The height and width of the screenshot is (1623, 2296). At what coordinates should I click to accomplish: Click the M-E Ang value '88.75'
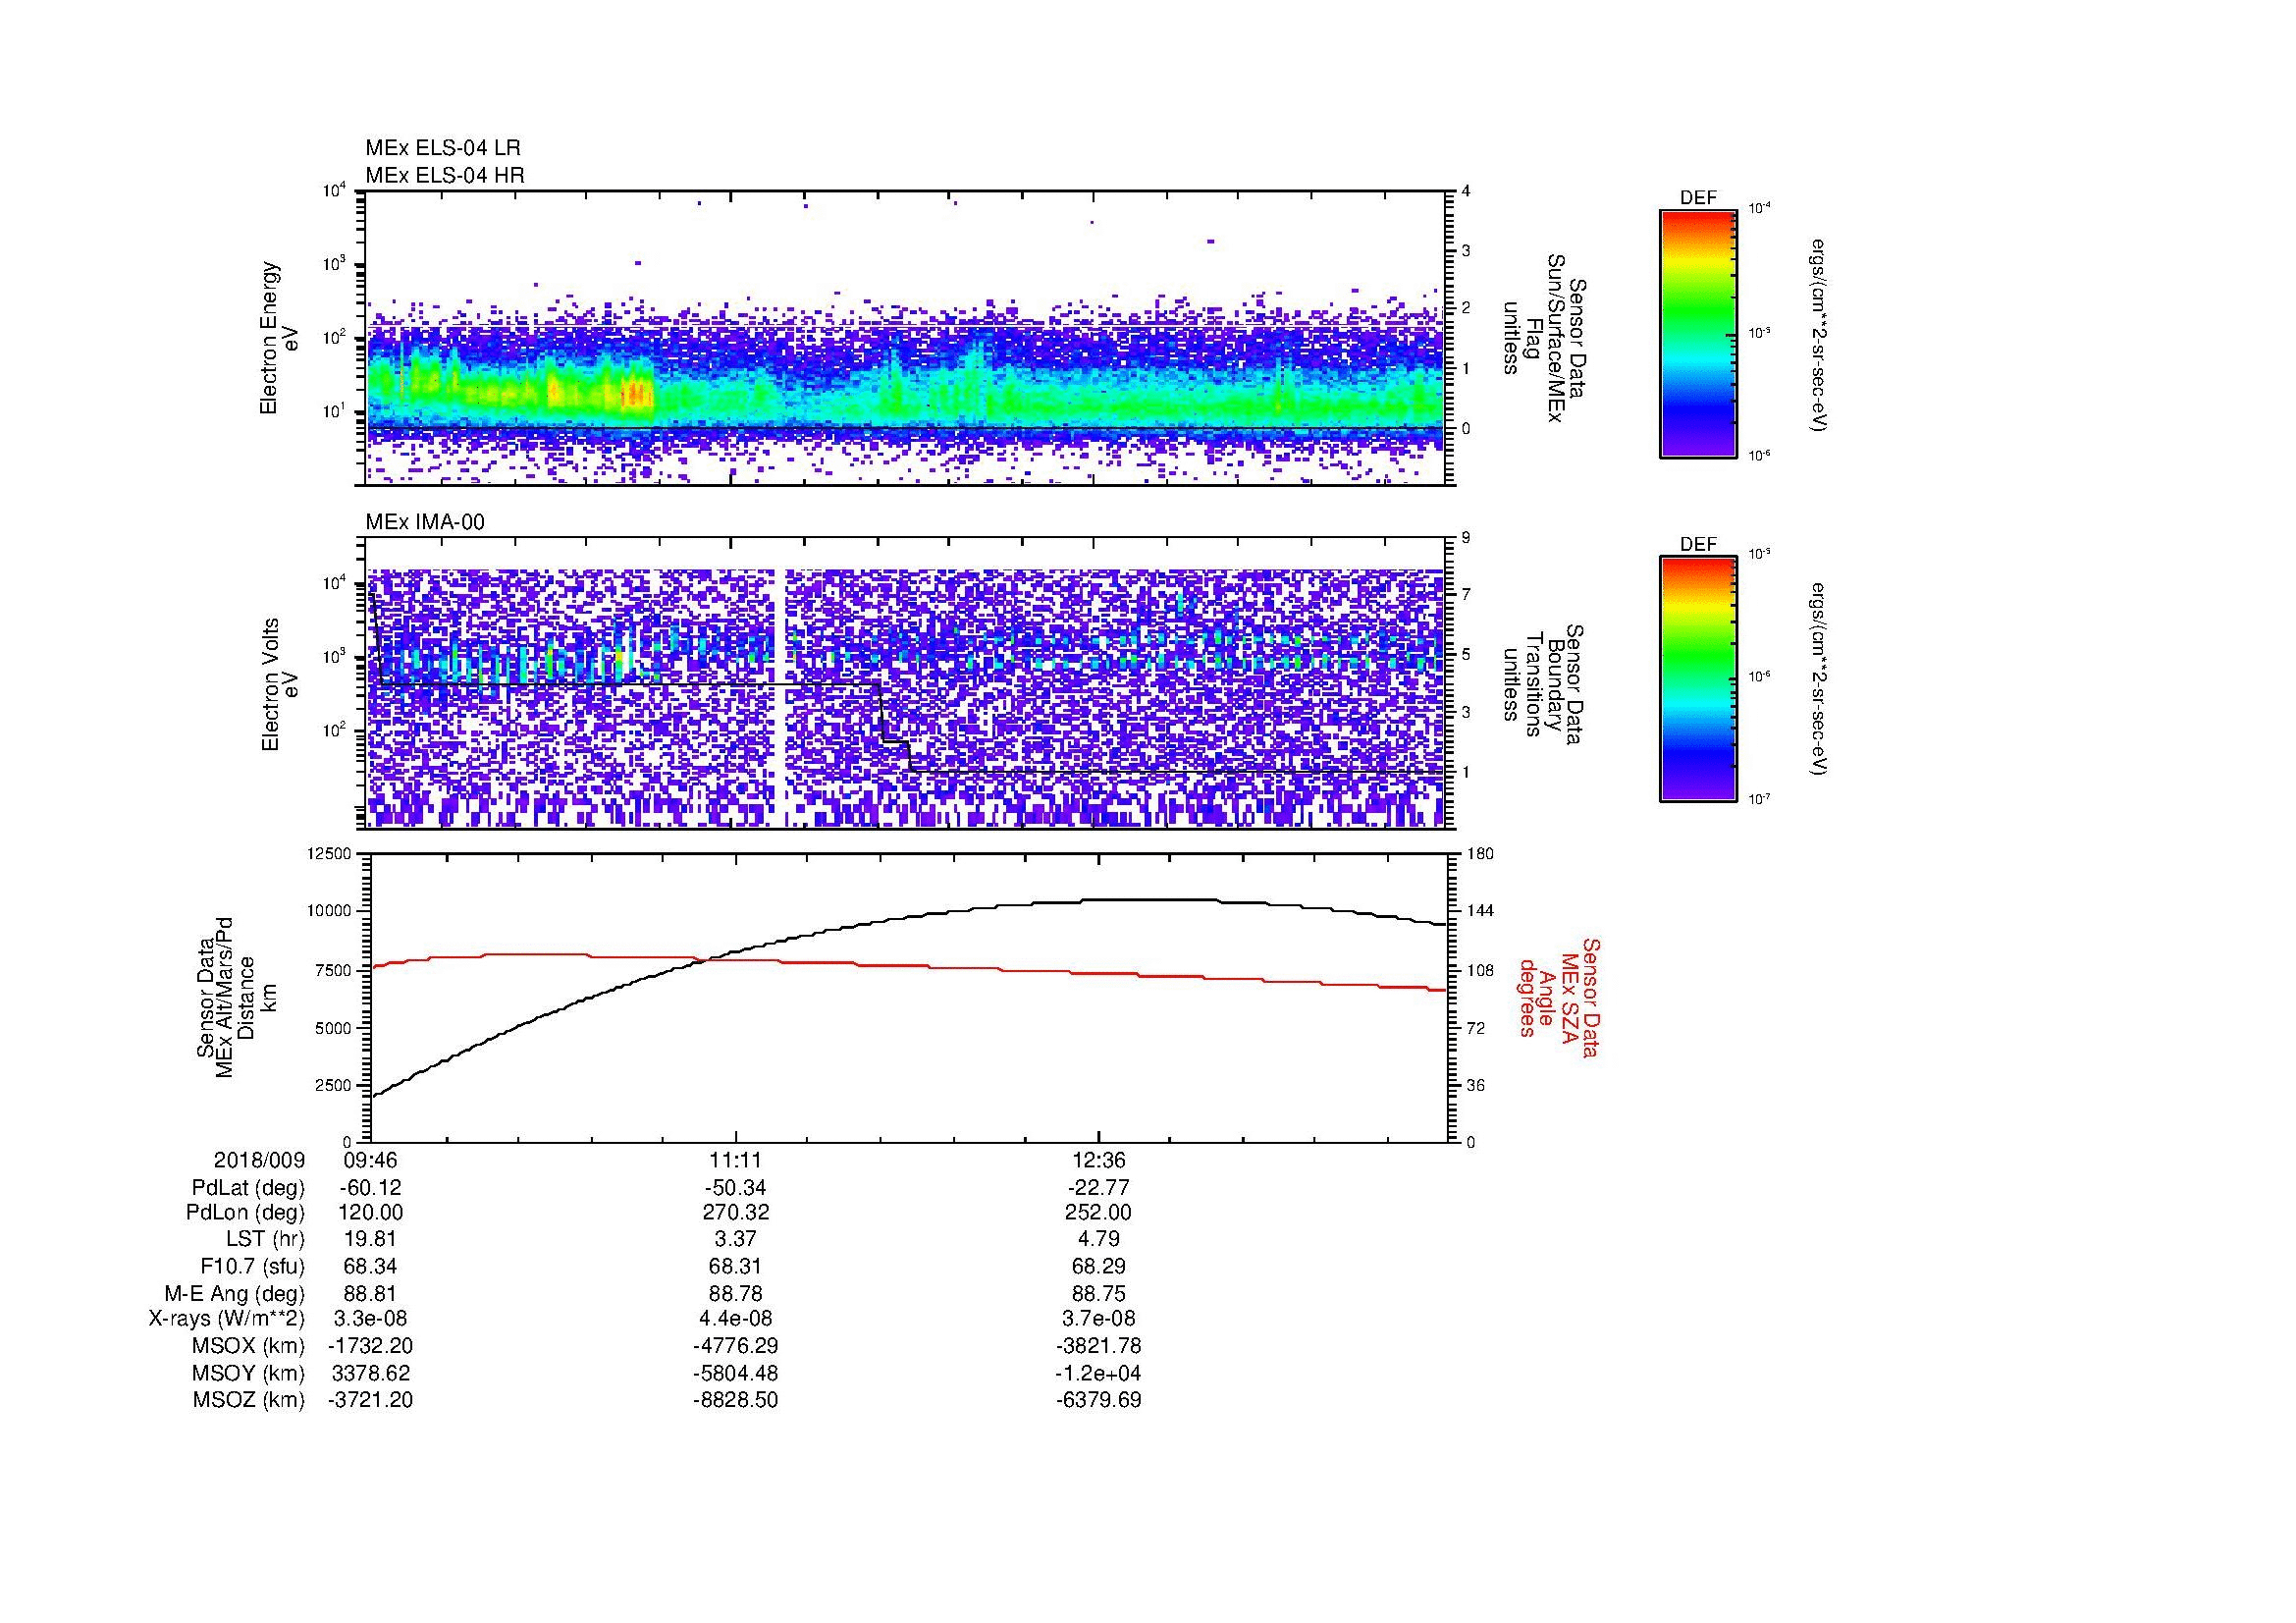[x=1098, y=1294]
